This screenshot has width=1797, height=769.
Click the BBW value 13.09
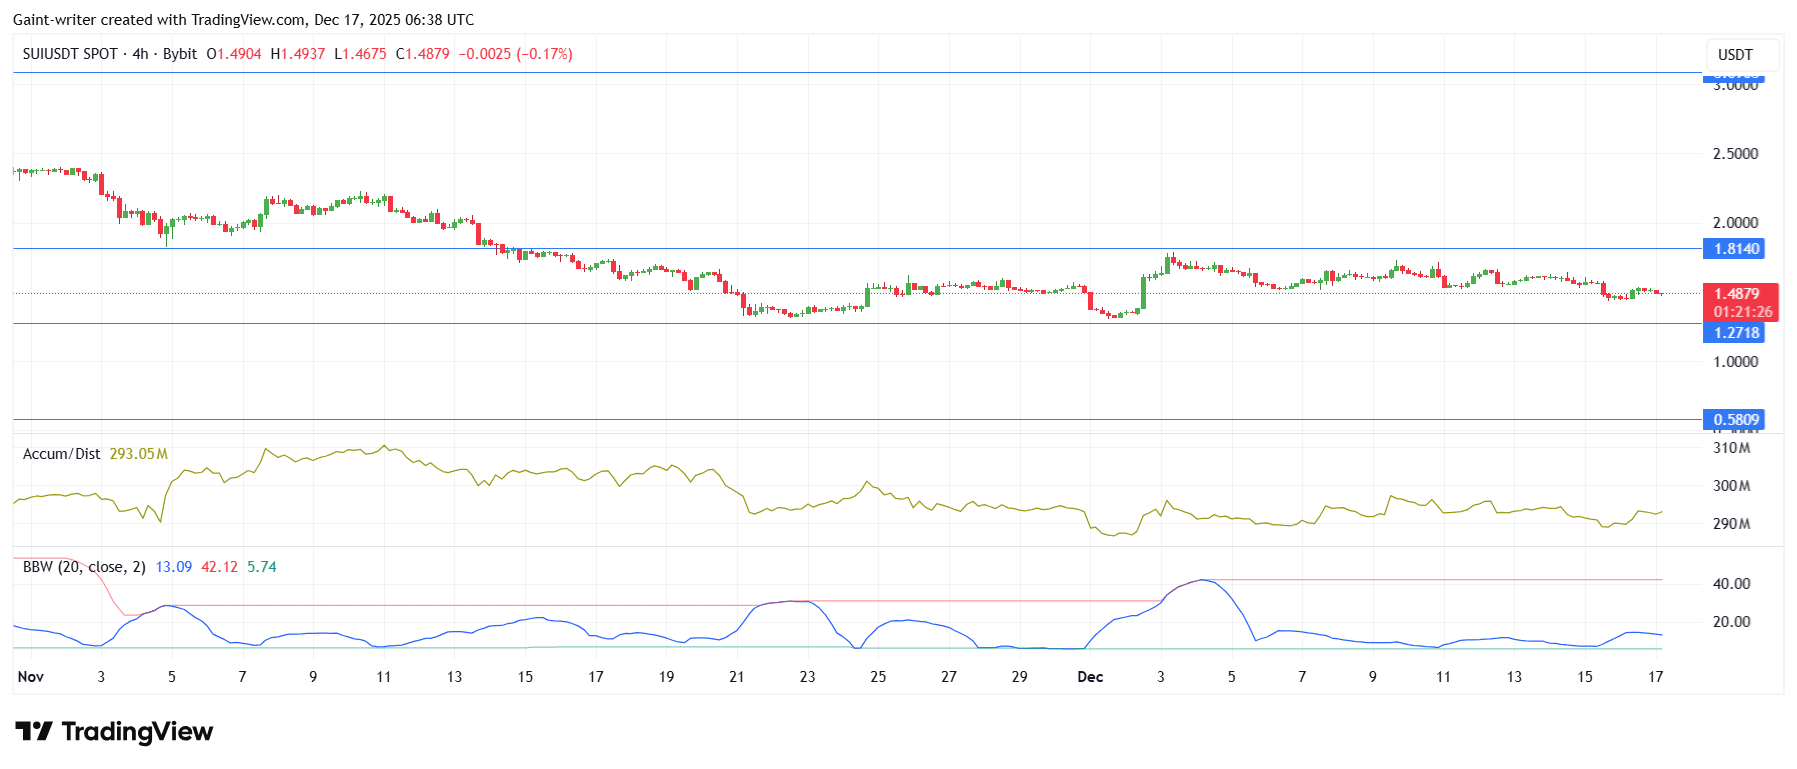[x=174, y=567]
